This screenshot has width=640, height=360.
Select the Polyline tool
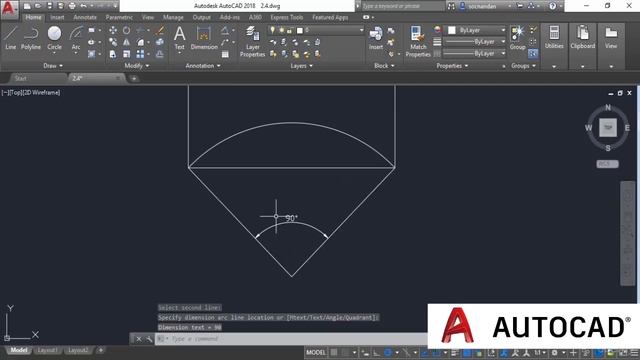[31, 38]
